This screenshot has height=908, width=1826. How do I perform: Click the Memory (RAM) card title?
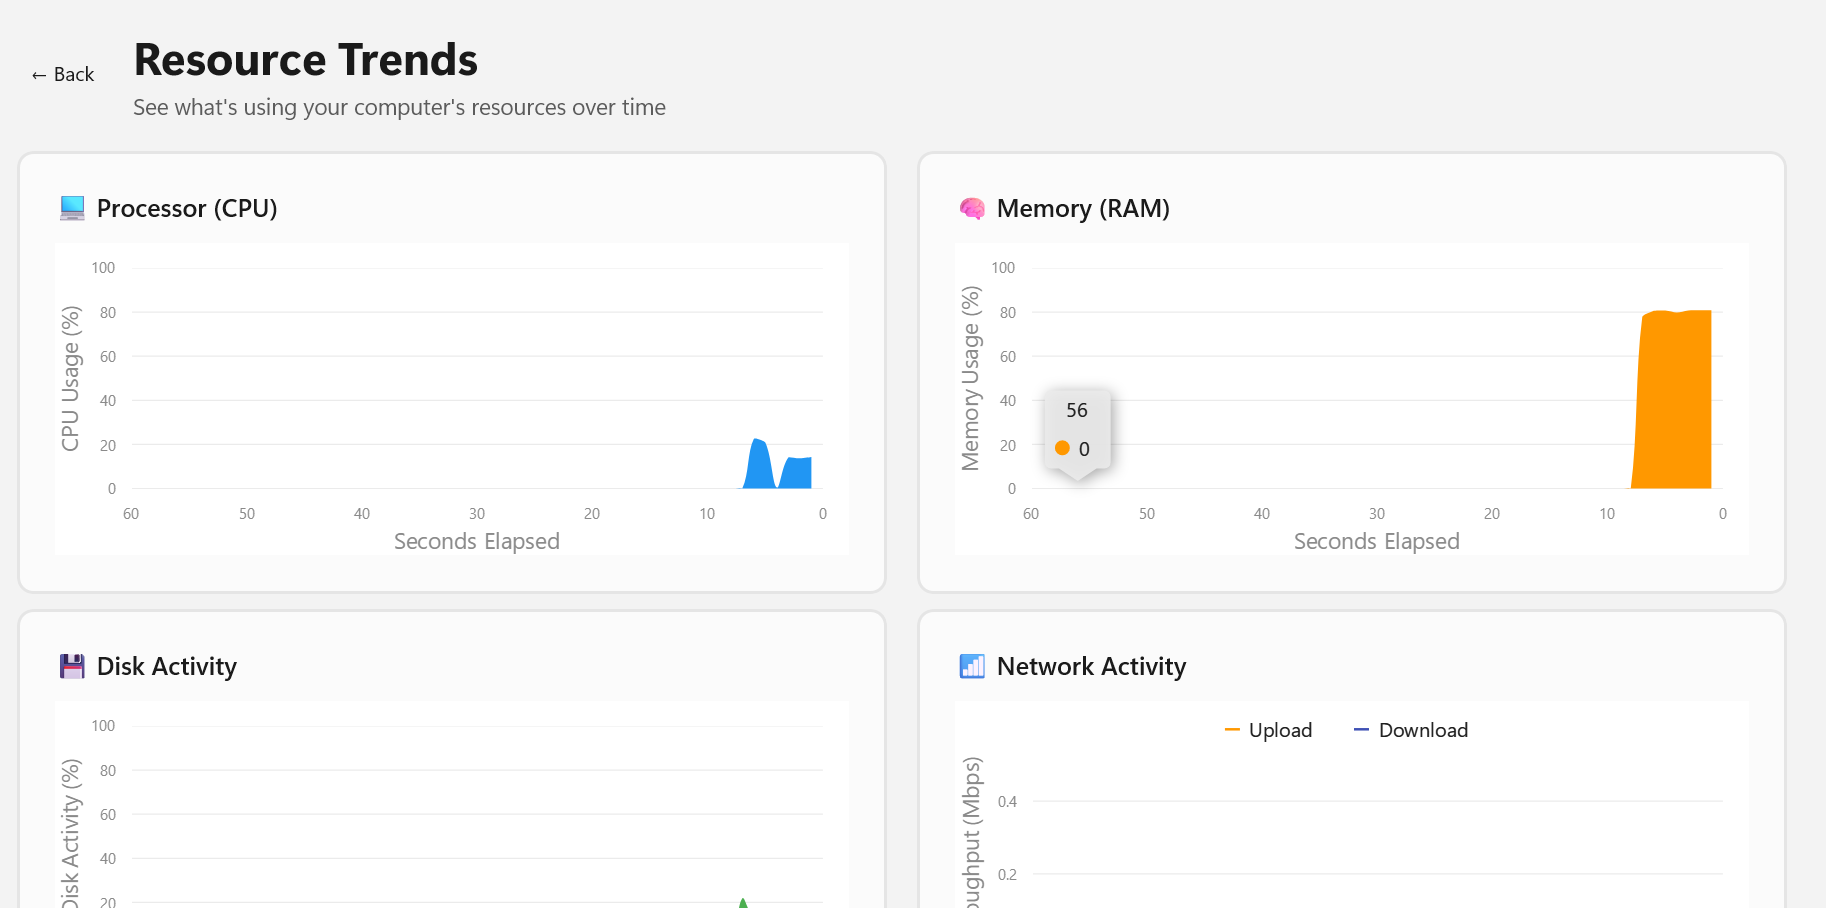point(1083,208)
